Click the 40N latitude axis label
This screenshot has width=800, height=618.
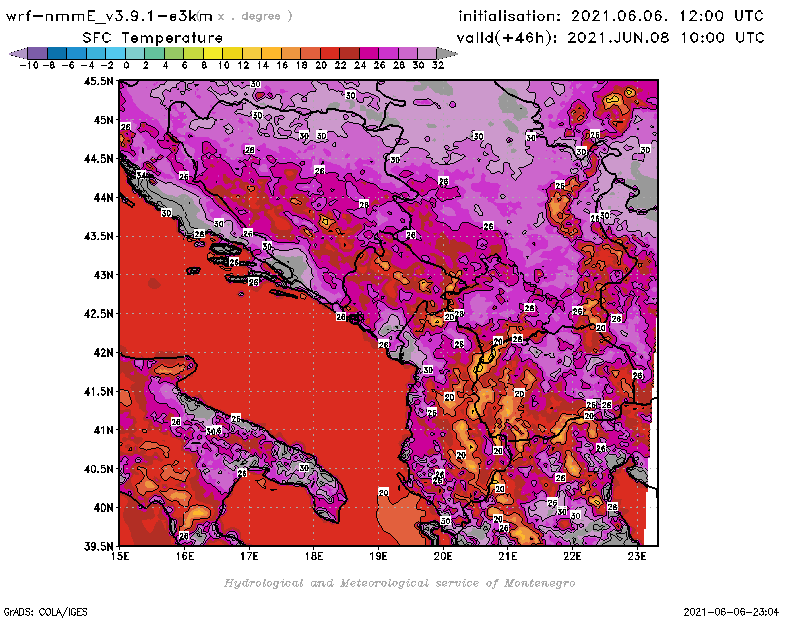104,508
